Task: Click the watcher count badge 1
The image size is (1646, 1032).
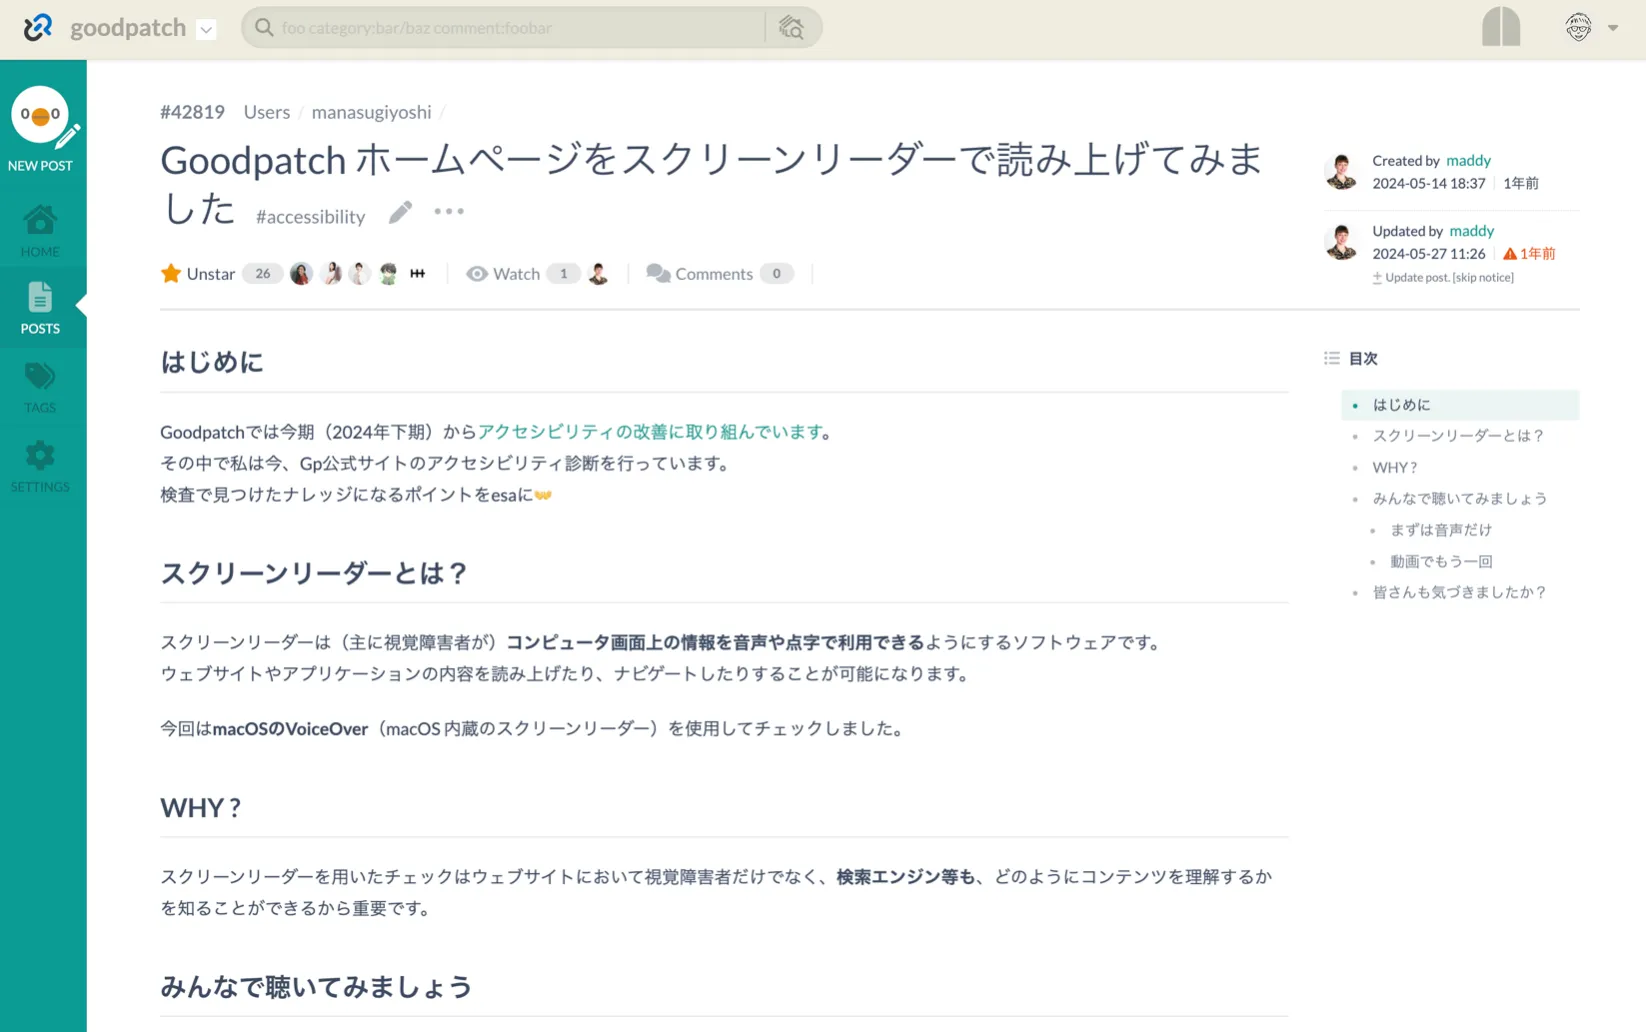Action: (x=563, y=274)
